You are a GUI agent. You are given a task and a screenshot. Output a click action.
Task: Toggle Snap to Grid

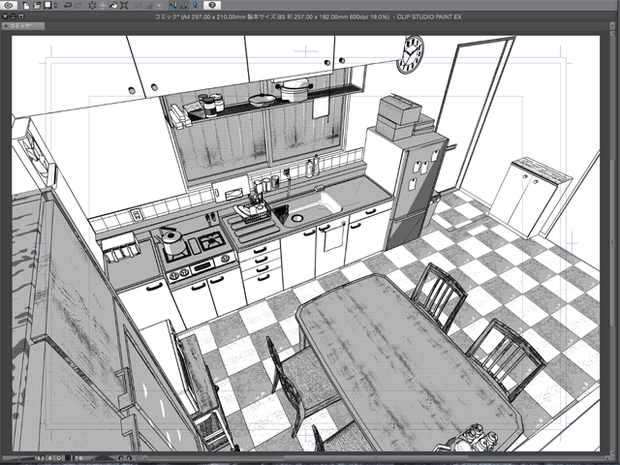[x=195, y=6]
